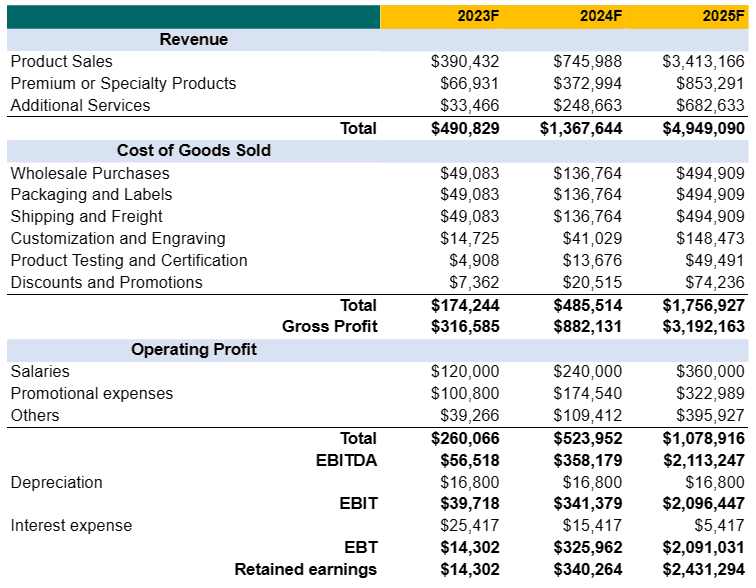Click Discounts and Promotions row label
756x588 pixels.
[x=107, y=282]
